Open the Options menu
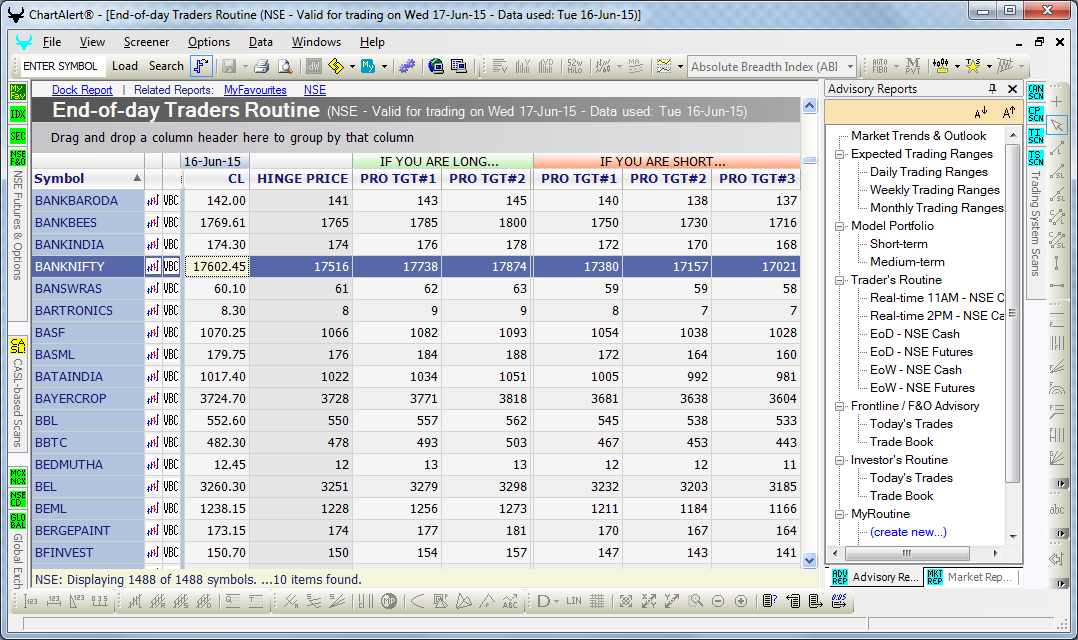The width and height of the screenshot is (1078, 640). 209,42
